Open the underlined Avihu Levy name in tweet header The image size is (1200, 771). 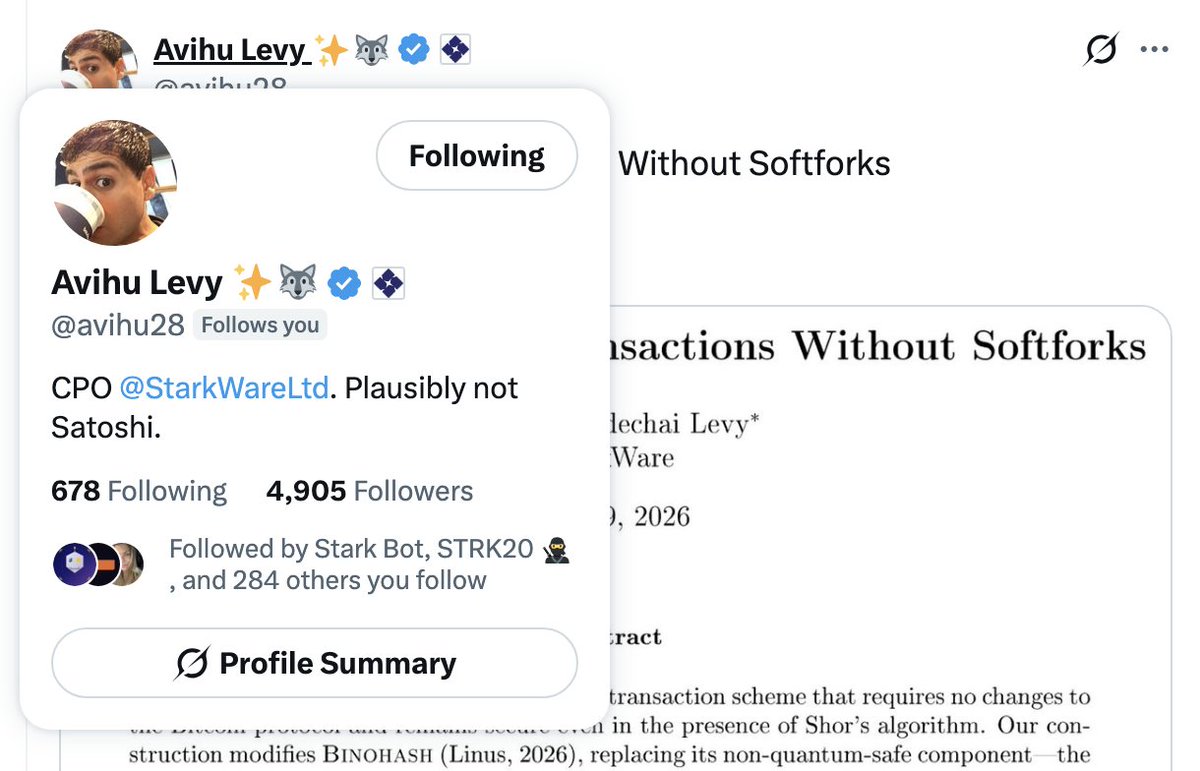[232, 49]
